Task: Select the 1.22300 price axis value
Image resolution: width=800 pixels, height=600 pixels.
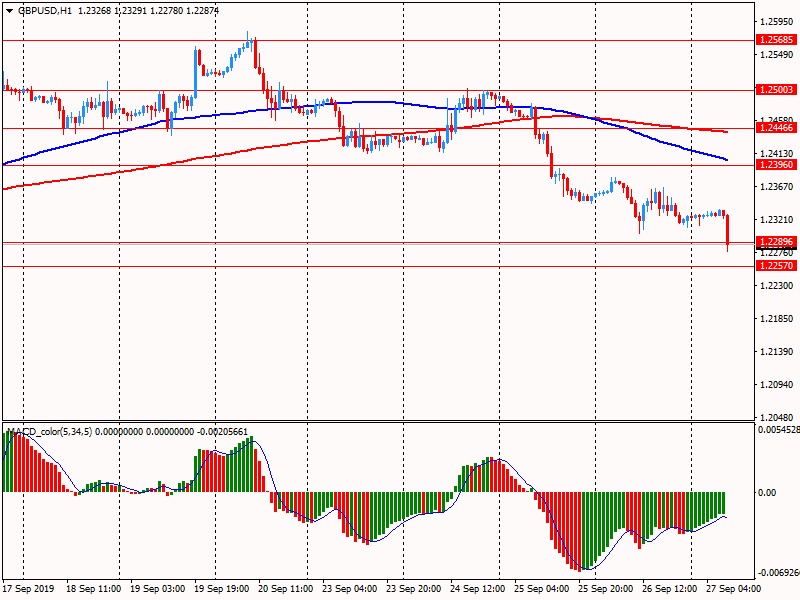Action: coord(777,286)
